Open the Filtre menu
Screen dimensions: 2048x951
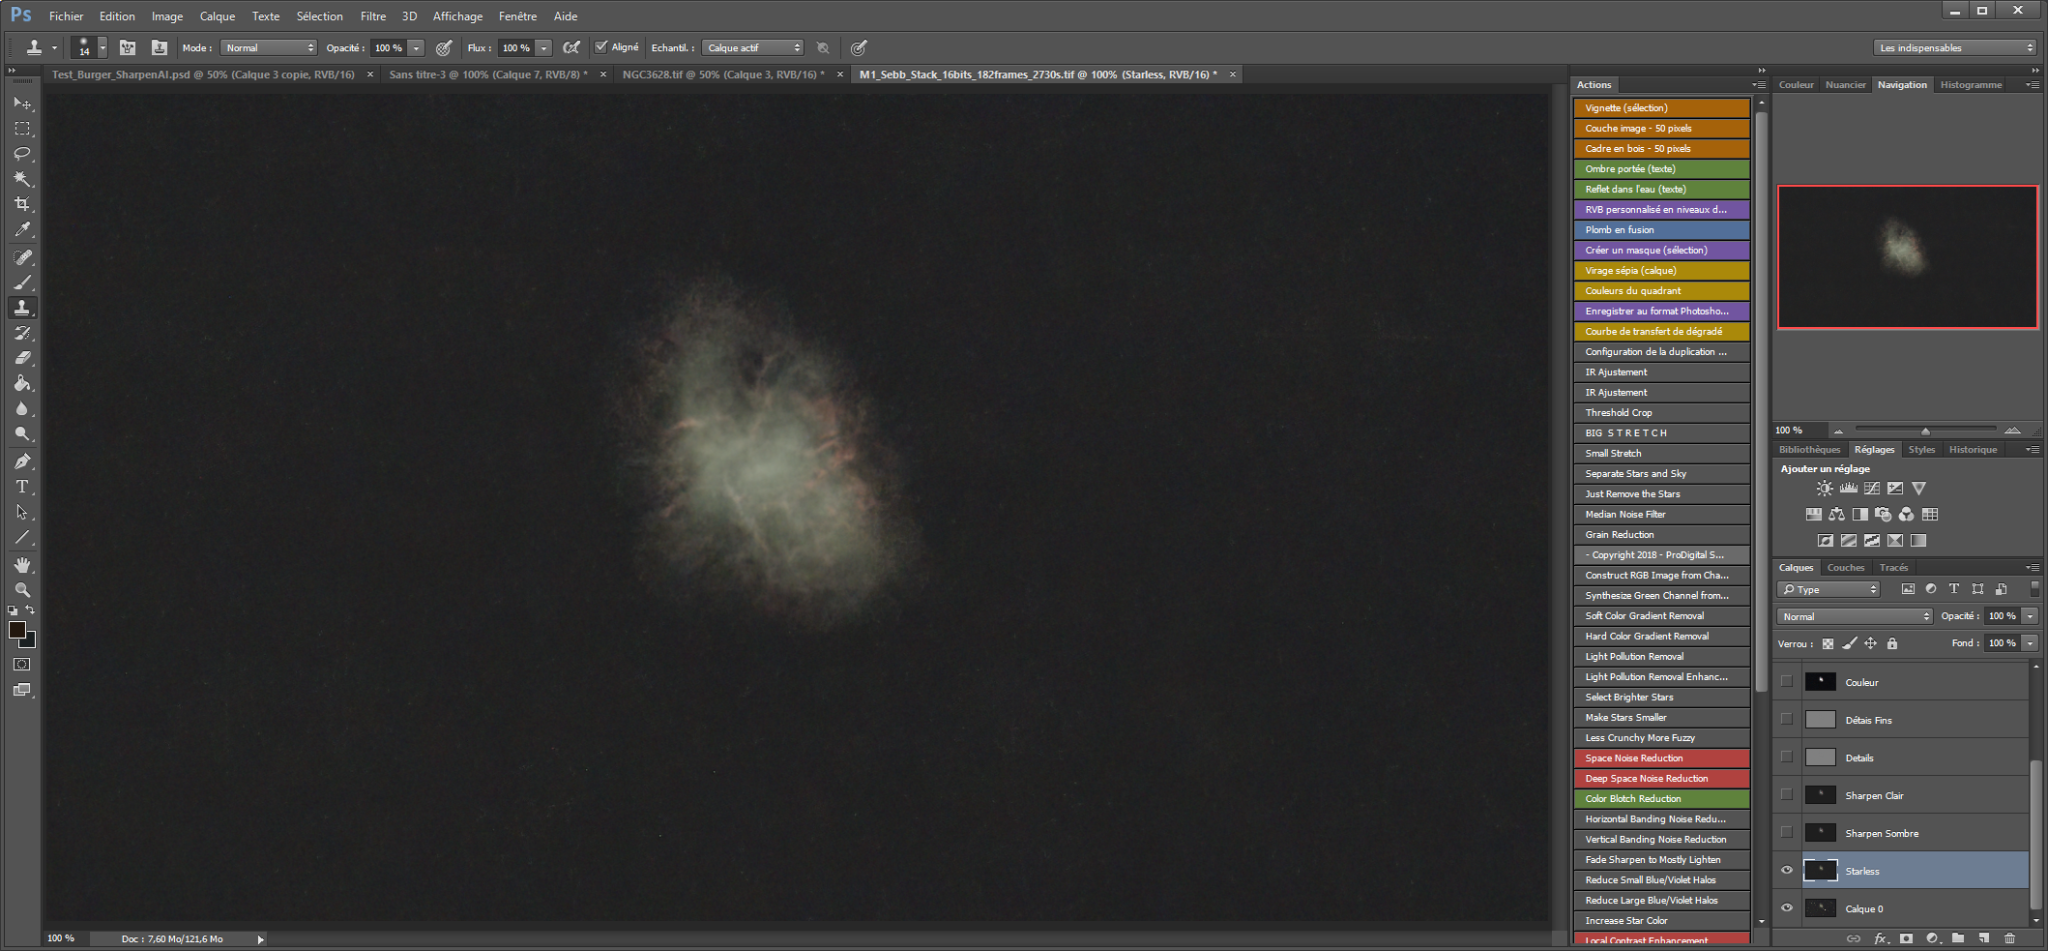tap(373, 16)
